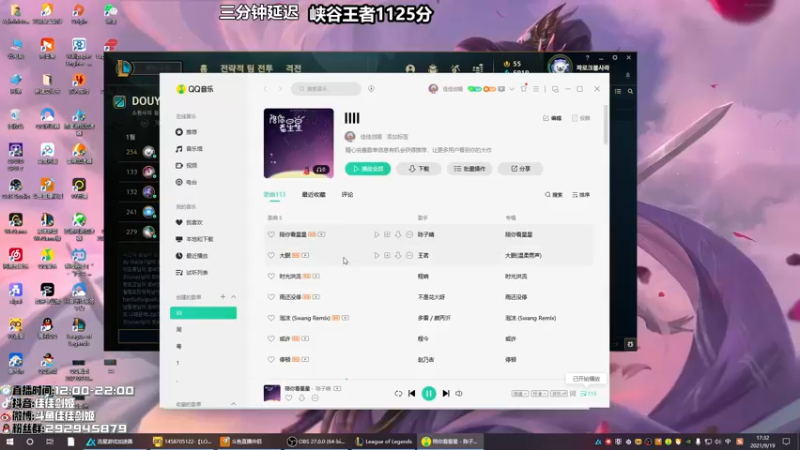Open MV icon for 泡沫 (Swang Remix)
800x450 pixels.
click(345, 318)
